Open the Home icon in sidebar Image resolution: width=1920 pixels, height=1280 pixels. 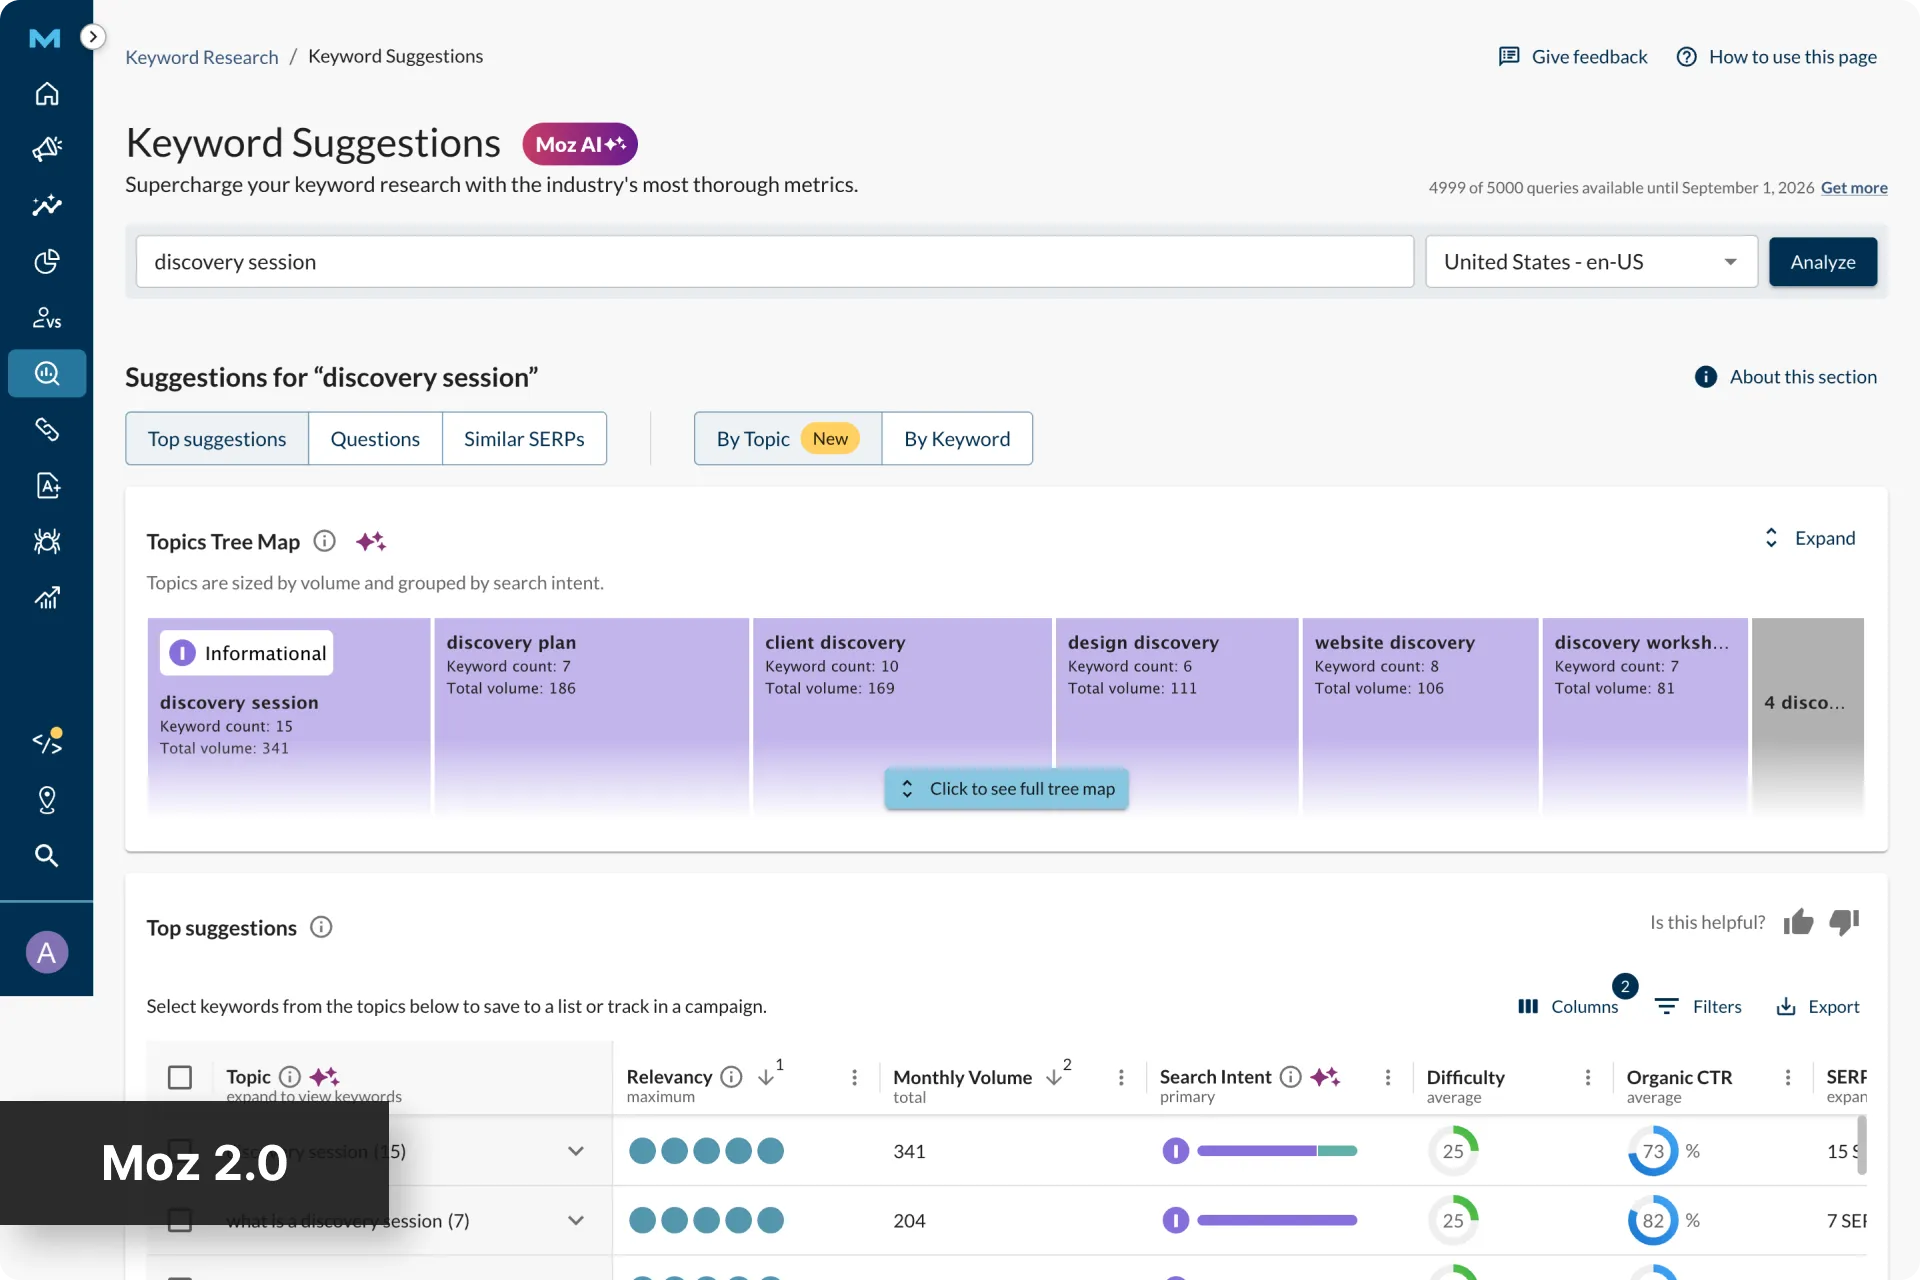[47, 94]
